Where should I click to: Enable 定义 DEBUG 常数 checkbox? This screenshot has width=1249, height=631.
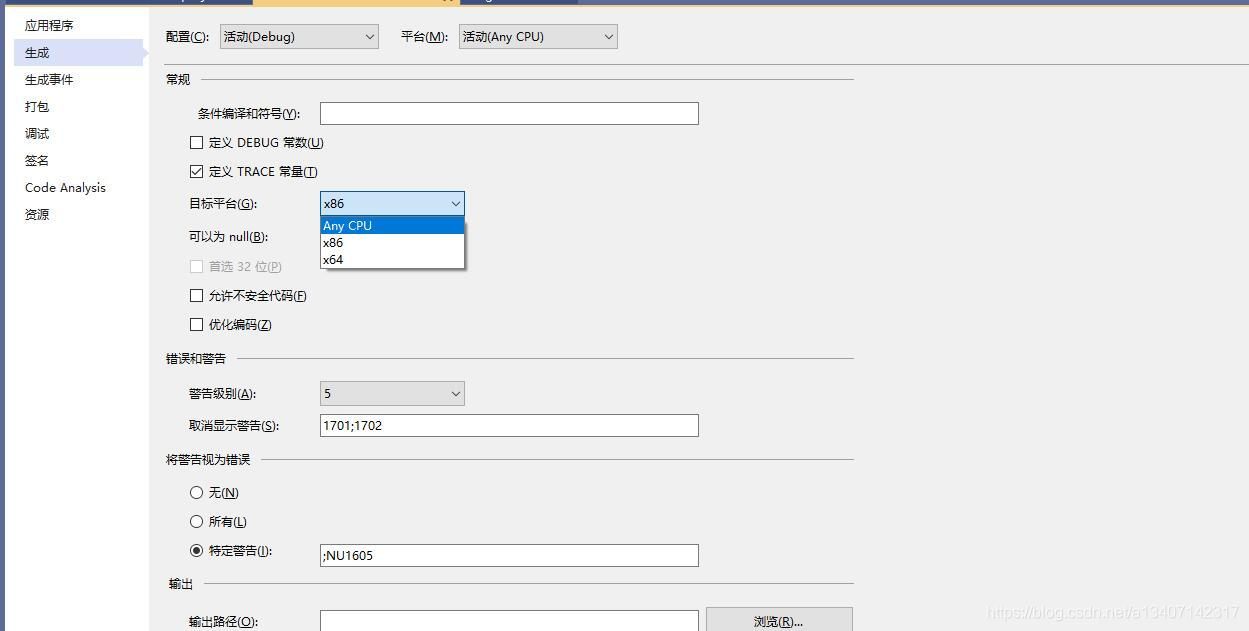point(196,142)
